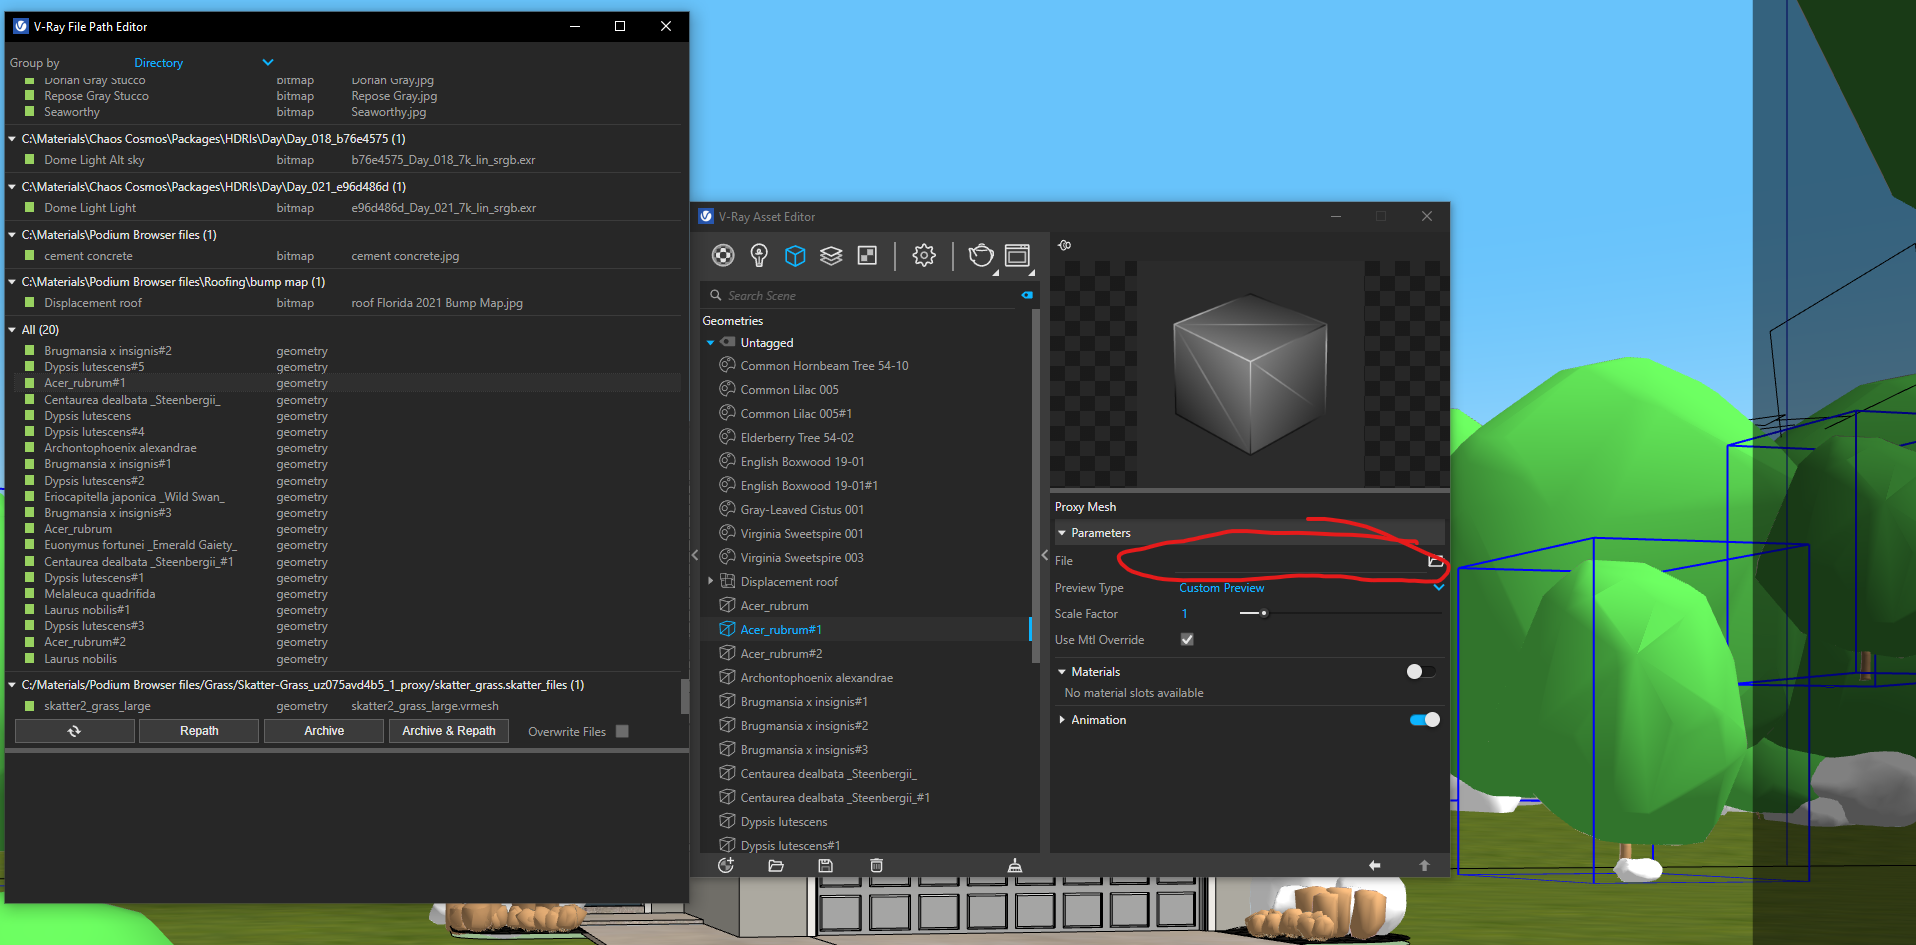The width and height of the screenshot is (1916, 945).
Task: Show the V-Ray frame buffer window
Action: [1017, 256]
